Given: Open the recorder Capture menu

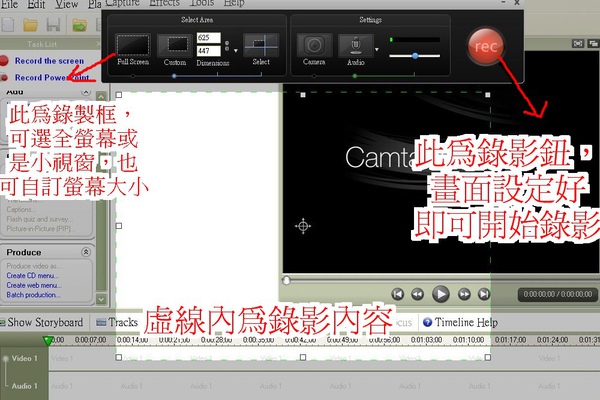Looking at the screenshot, I should (x=122, y=3).
